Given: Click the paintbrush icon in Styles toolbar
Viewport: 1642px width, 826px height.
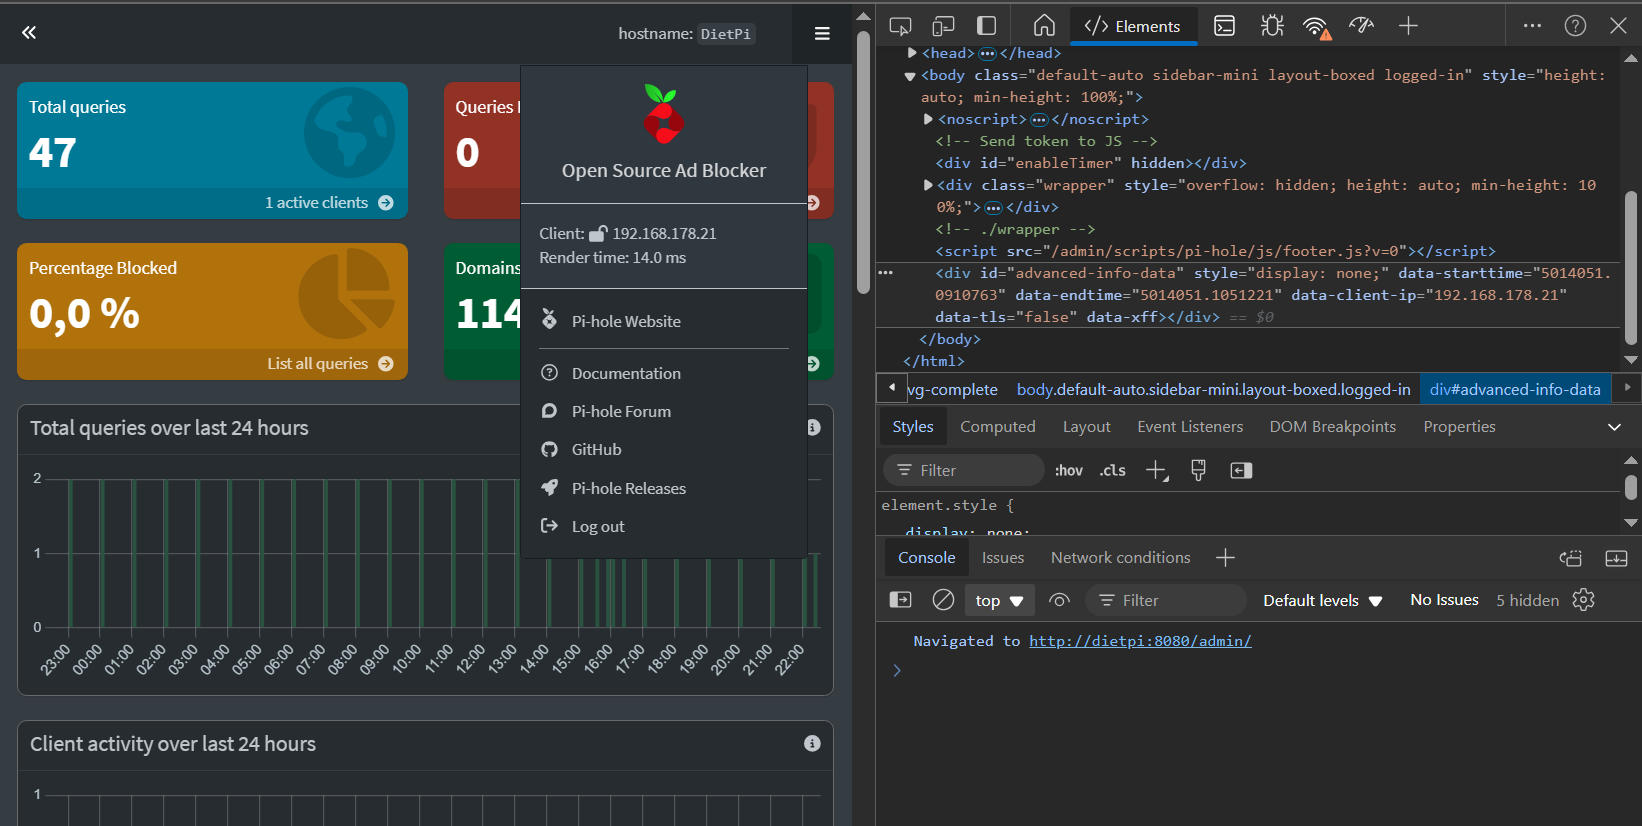Looking at the screenshot, I should point(1198,470).
